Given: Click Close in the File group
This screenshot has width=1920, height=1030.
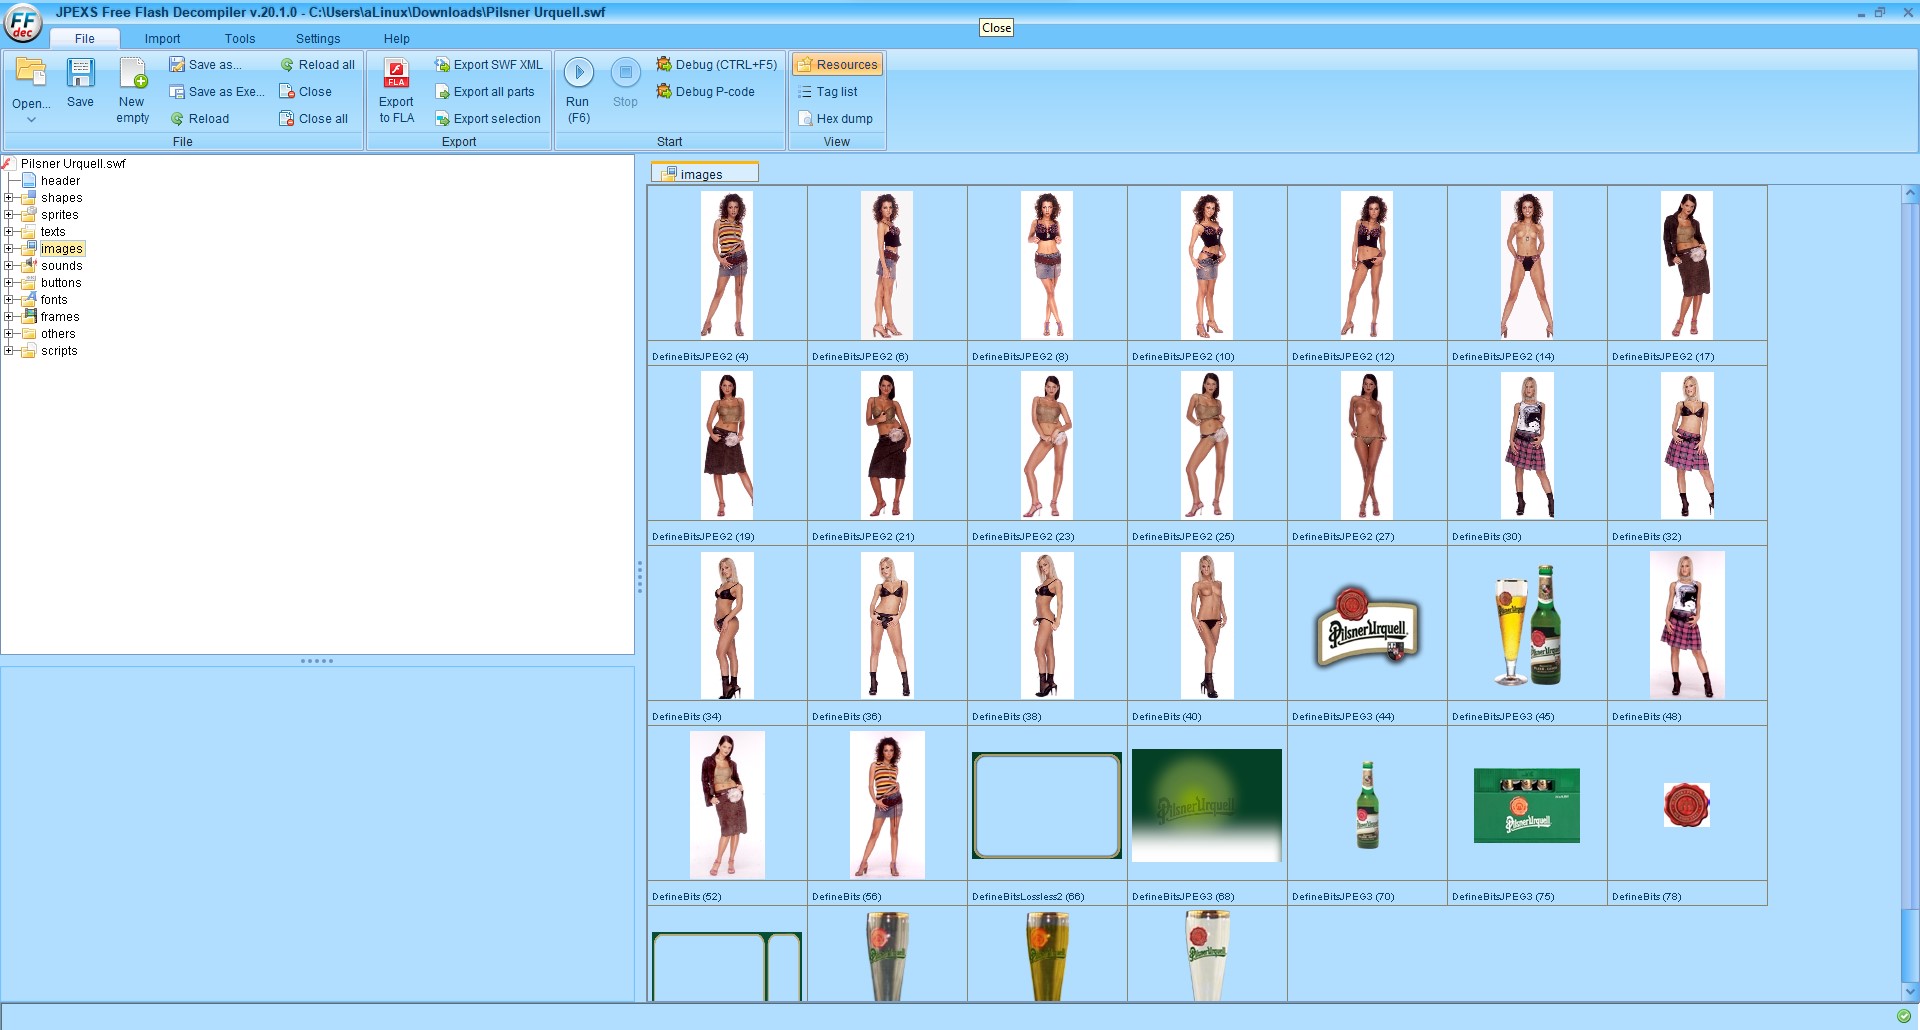Looking at the screenshot, I should tap(305, 92).
